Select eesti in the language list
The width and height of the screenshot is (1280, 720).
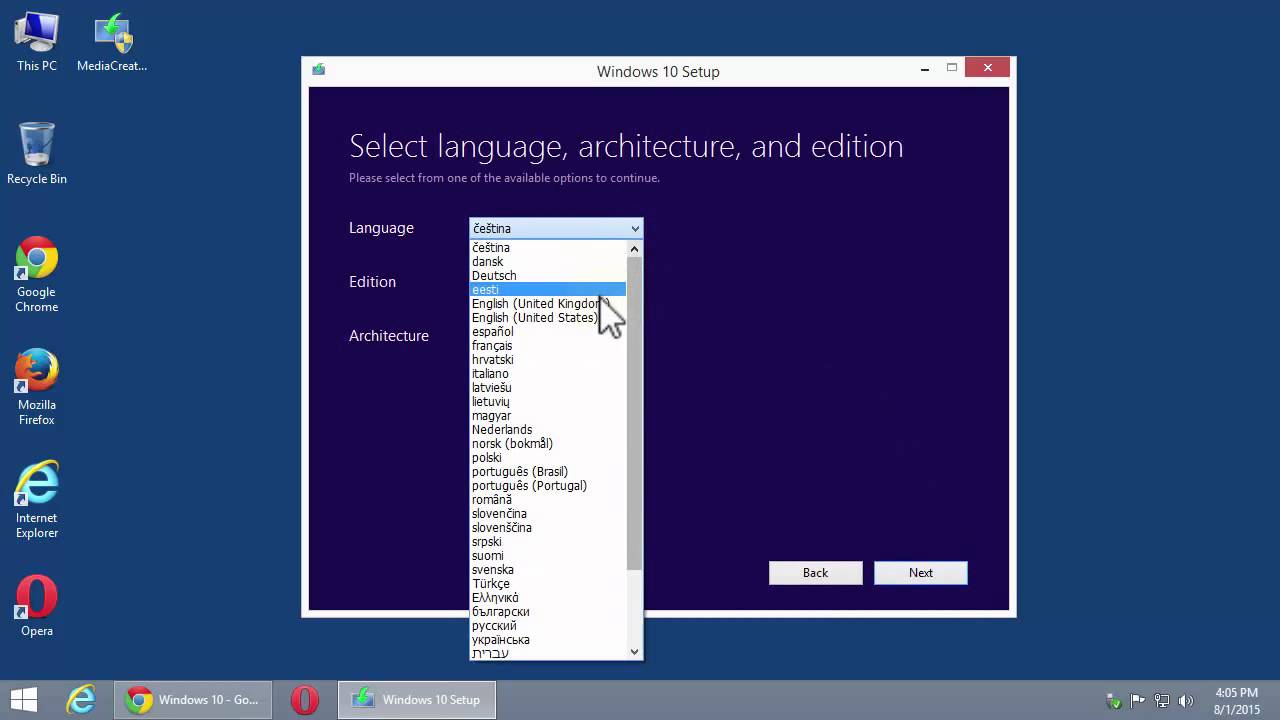[548, 289]
